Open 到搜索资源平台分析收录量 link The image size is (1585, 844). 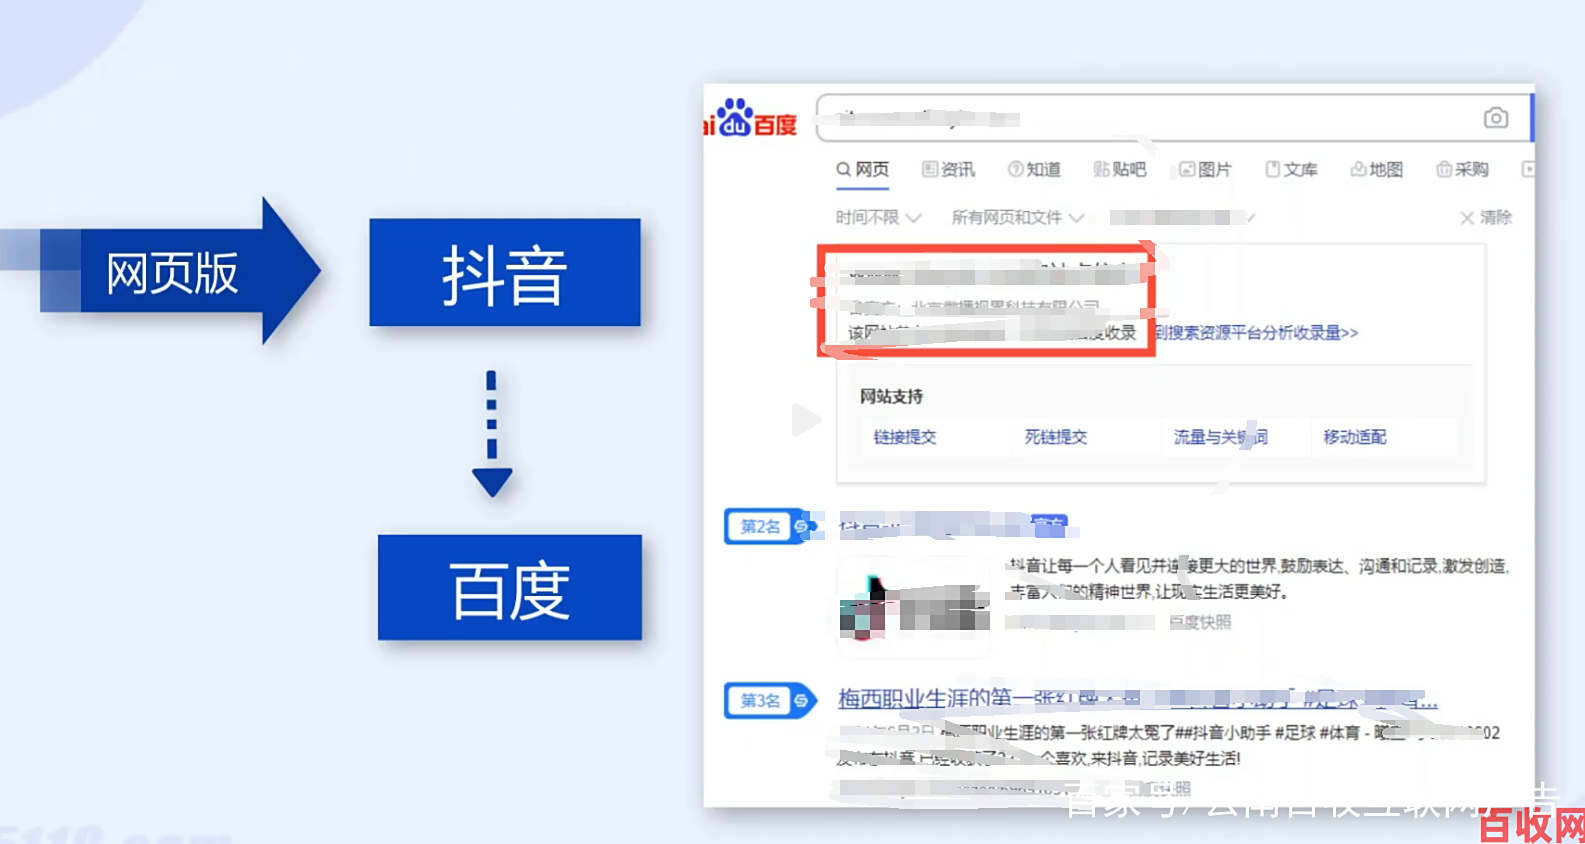click(1256, 332)
